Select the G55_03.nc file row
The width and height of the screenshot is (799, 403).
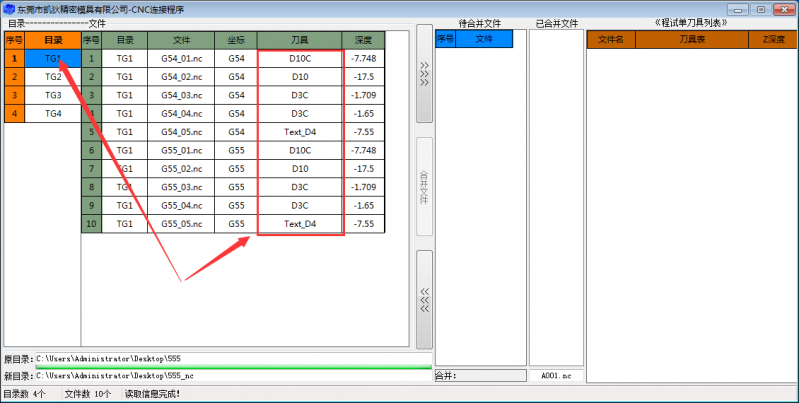[181, 187]
